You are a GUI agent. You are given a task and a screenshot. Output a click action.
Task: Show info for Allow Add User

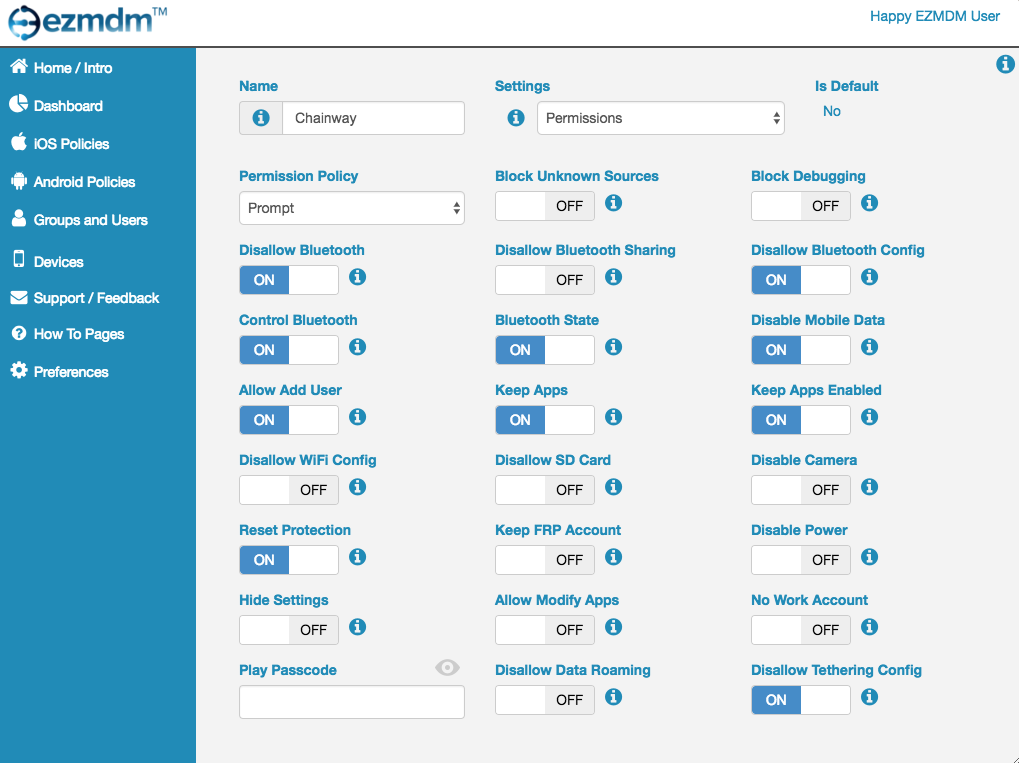coord(357,417)
